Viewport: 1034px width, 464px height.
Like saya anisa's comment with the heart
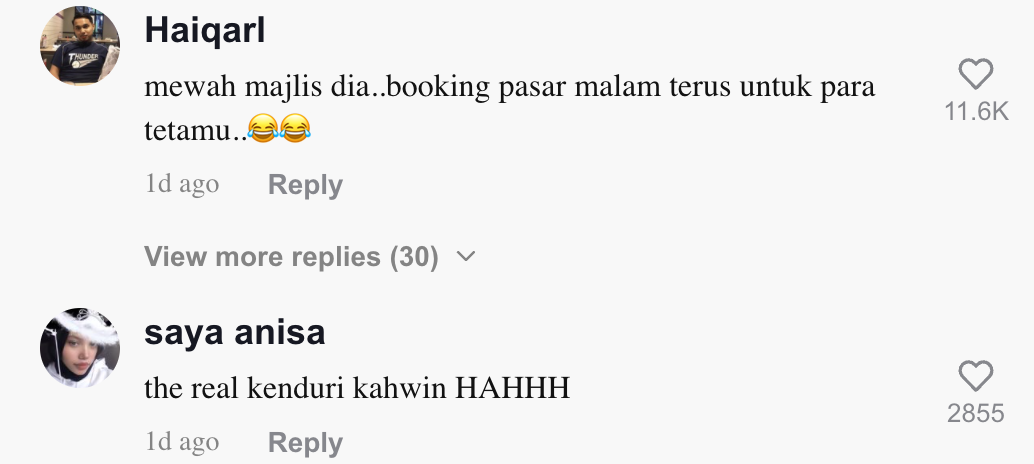[975, 376]
